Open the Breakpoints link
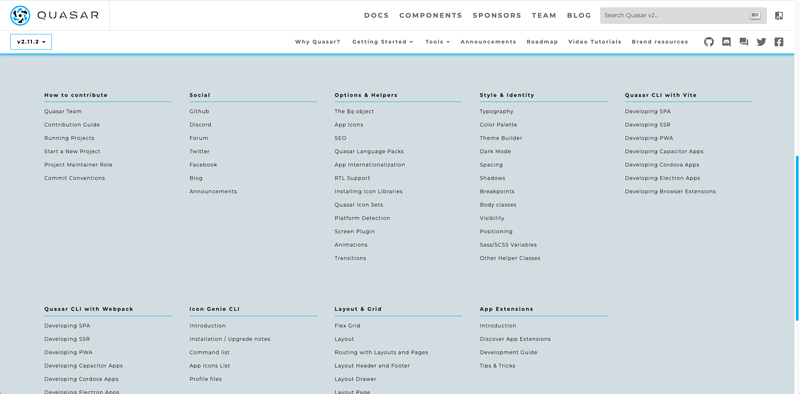 [497, 191]
